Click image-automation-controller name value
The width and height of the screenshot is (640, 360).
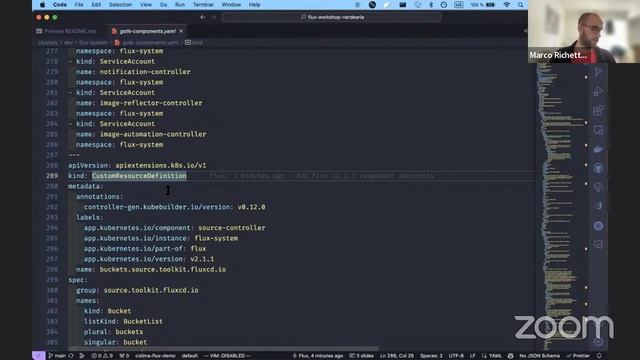pyautogui.click(x=153, y=134)
